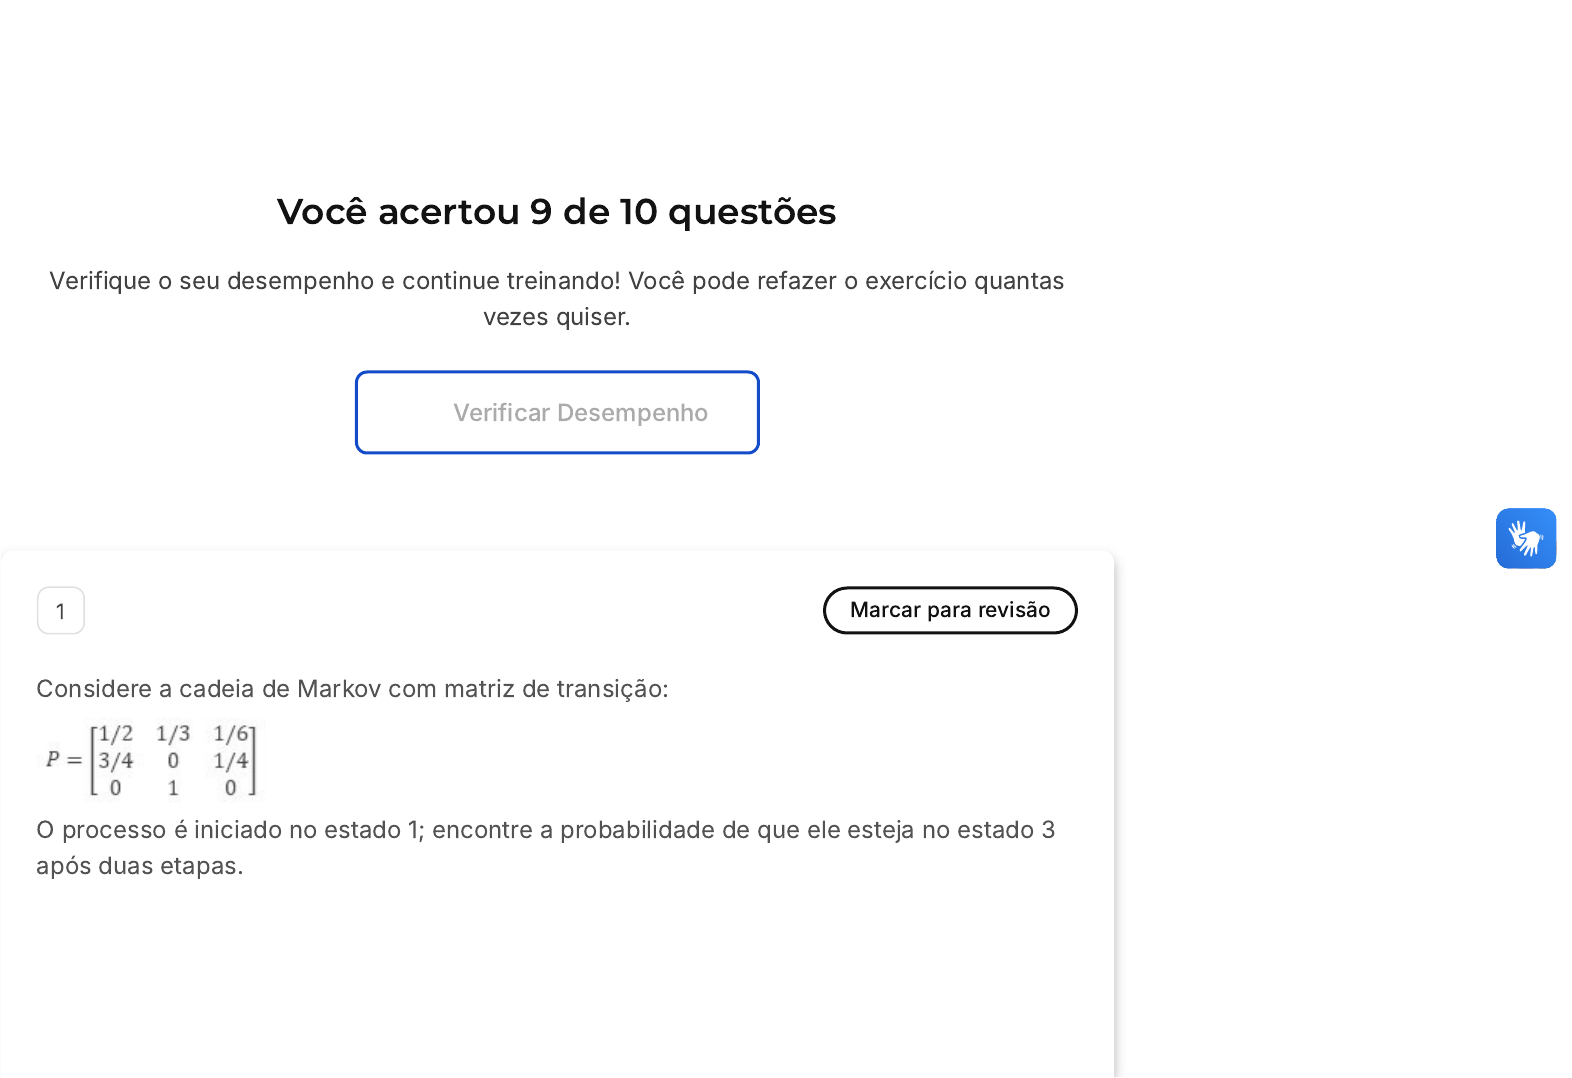Click the 1/2 entry of matrix P
Viewport: 1572px width, 1078px height.
[x=115, y=734]
